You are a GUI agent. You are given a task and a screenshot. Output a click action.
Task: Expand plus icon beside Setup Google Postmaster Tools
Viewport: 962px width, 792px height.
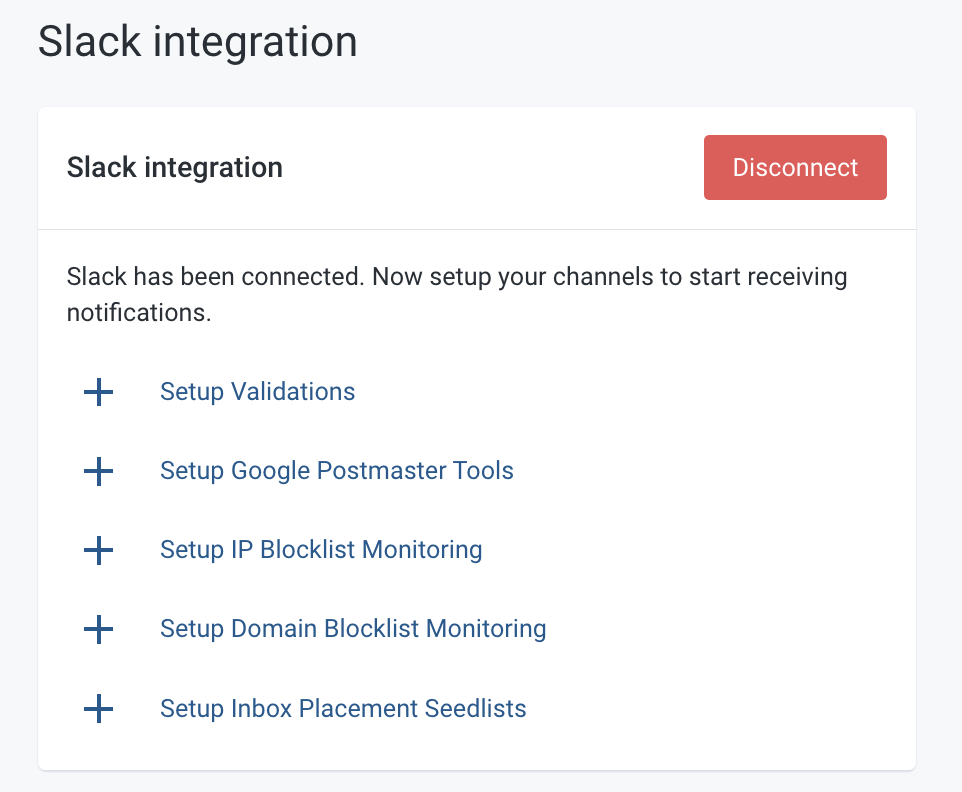98,471
